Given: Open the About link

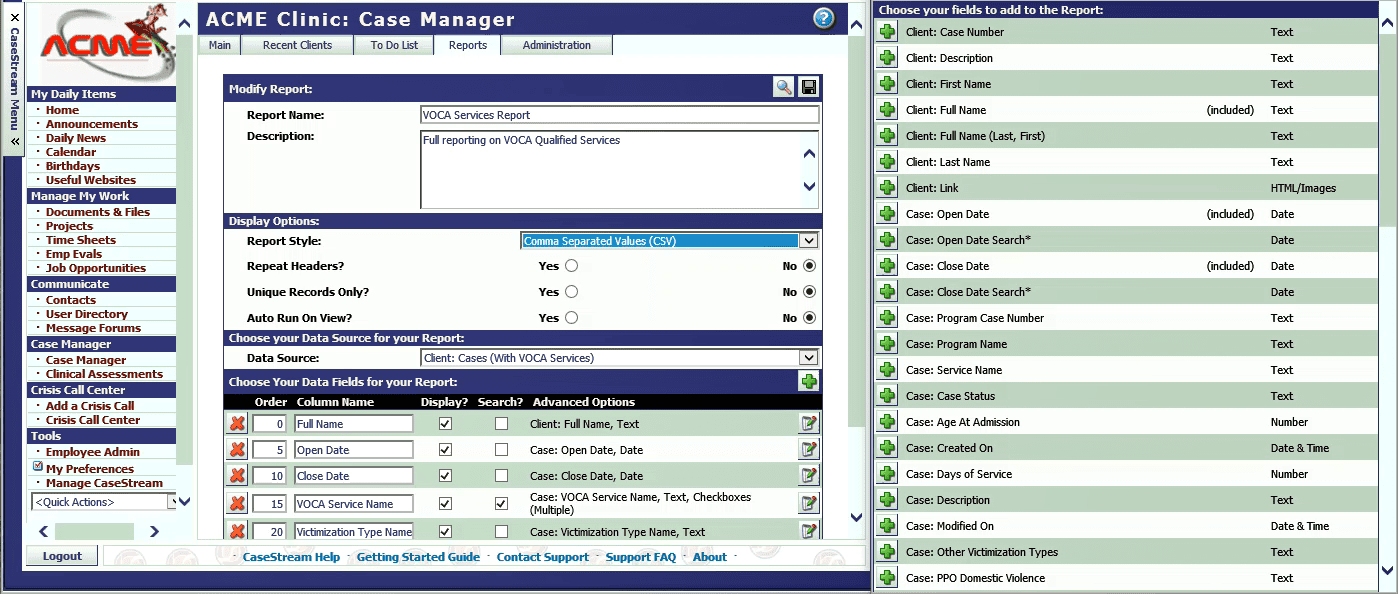Looking at the screenshot, I should tap(710, 557).
